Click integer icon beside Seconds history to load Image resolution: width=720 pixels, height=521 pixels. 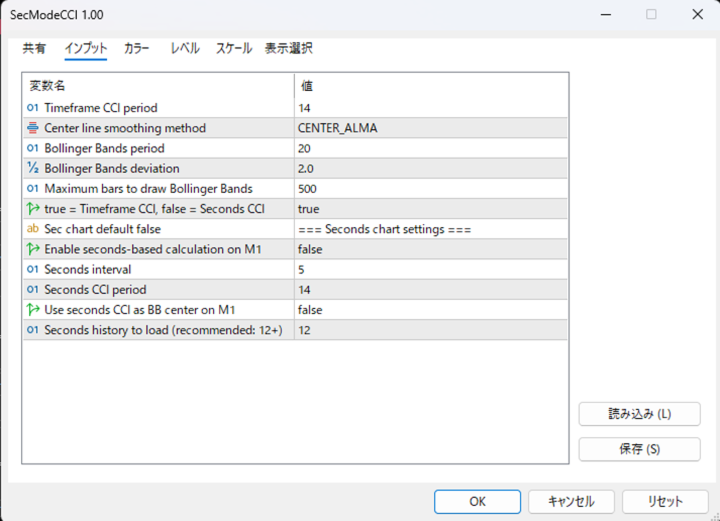(33, 330)
